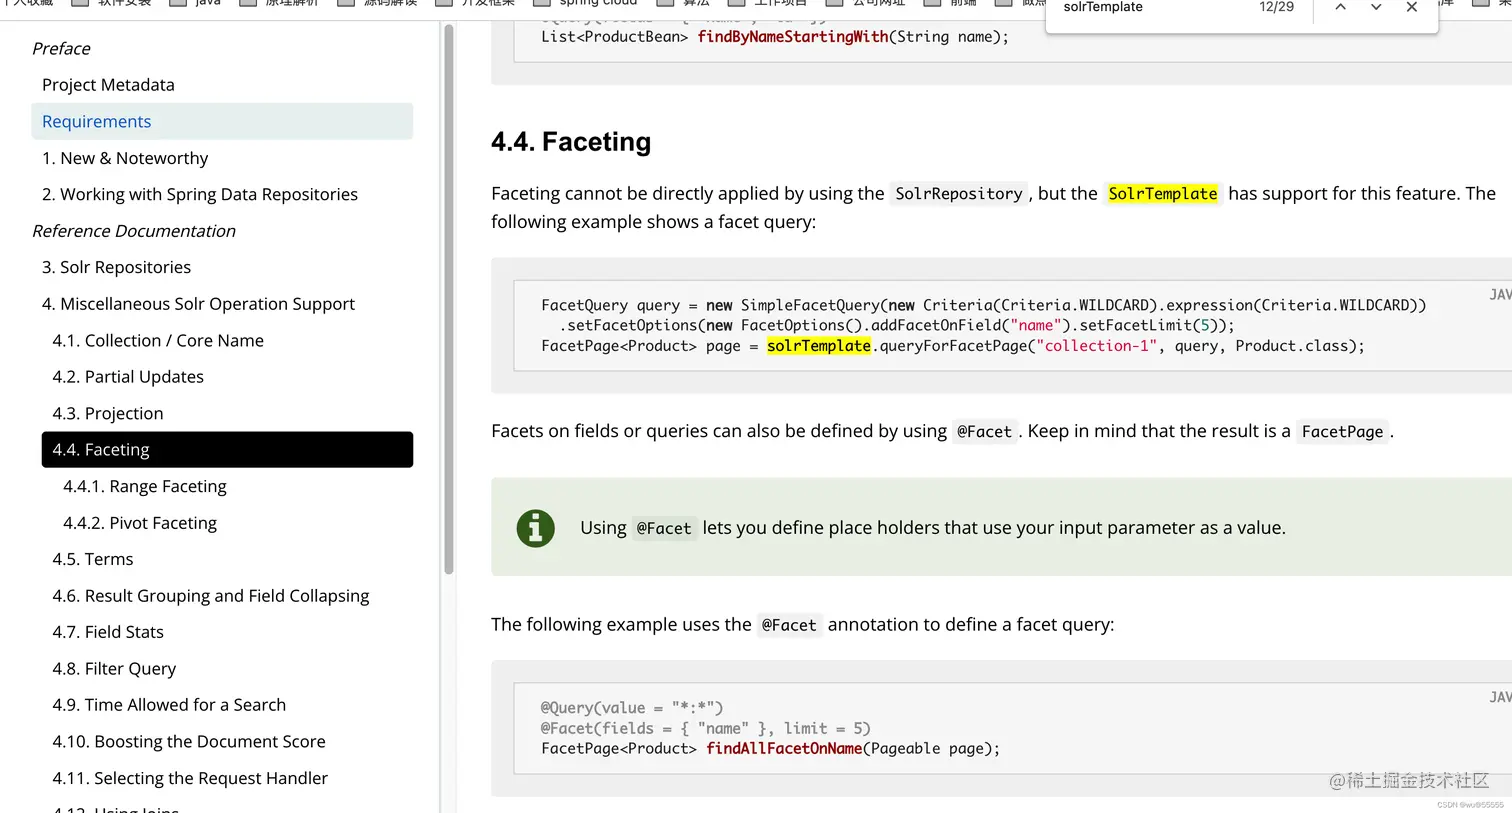Screen dimensions: 1512x813
Task: Close the find-in-page bar
Action: coord(1412,8)
